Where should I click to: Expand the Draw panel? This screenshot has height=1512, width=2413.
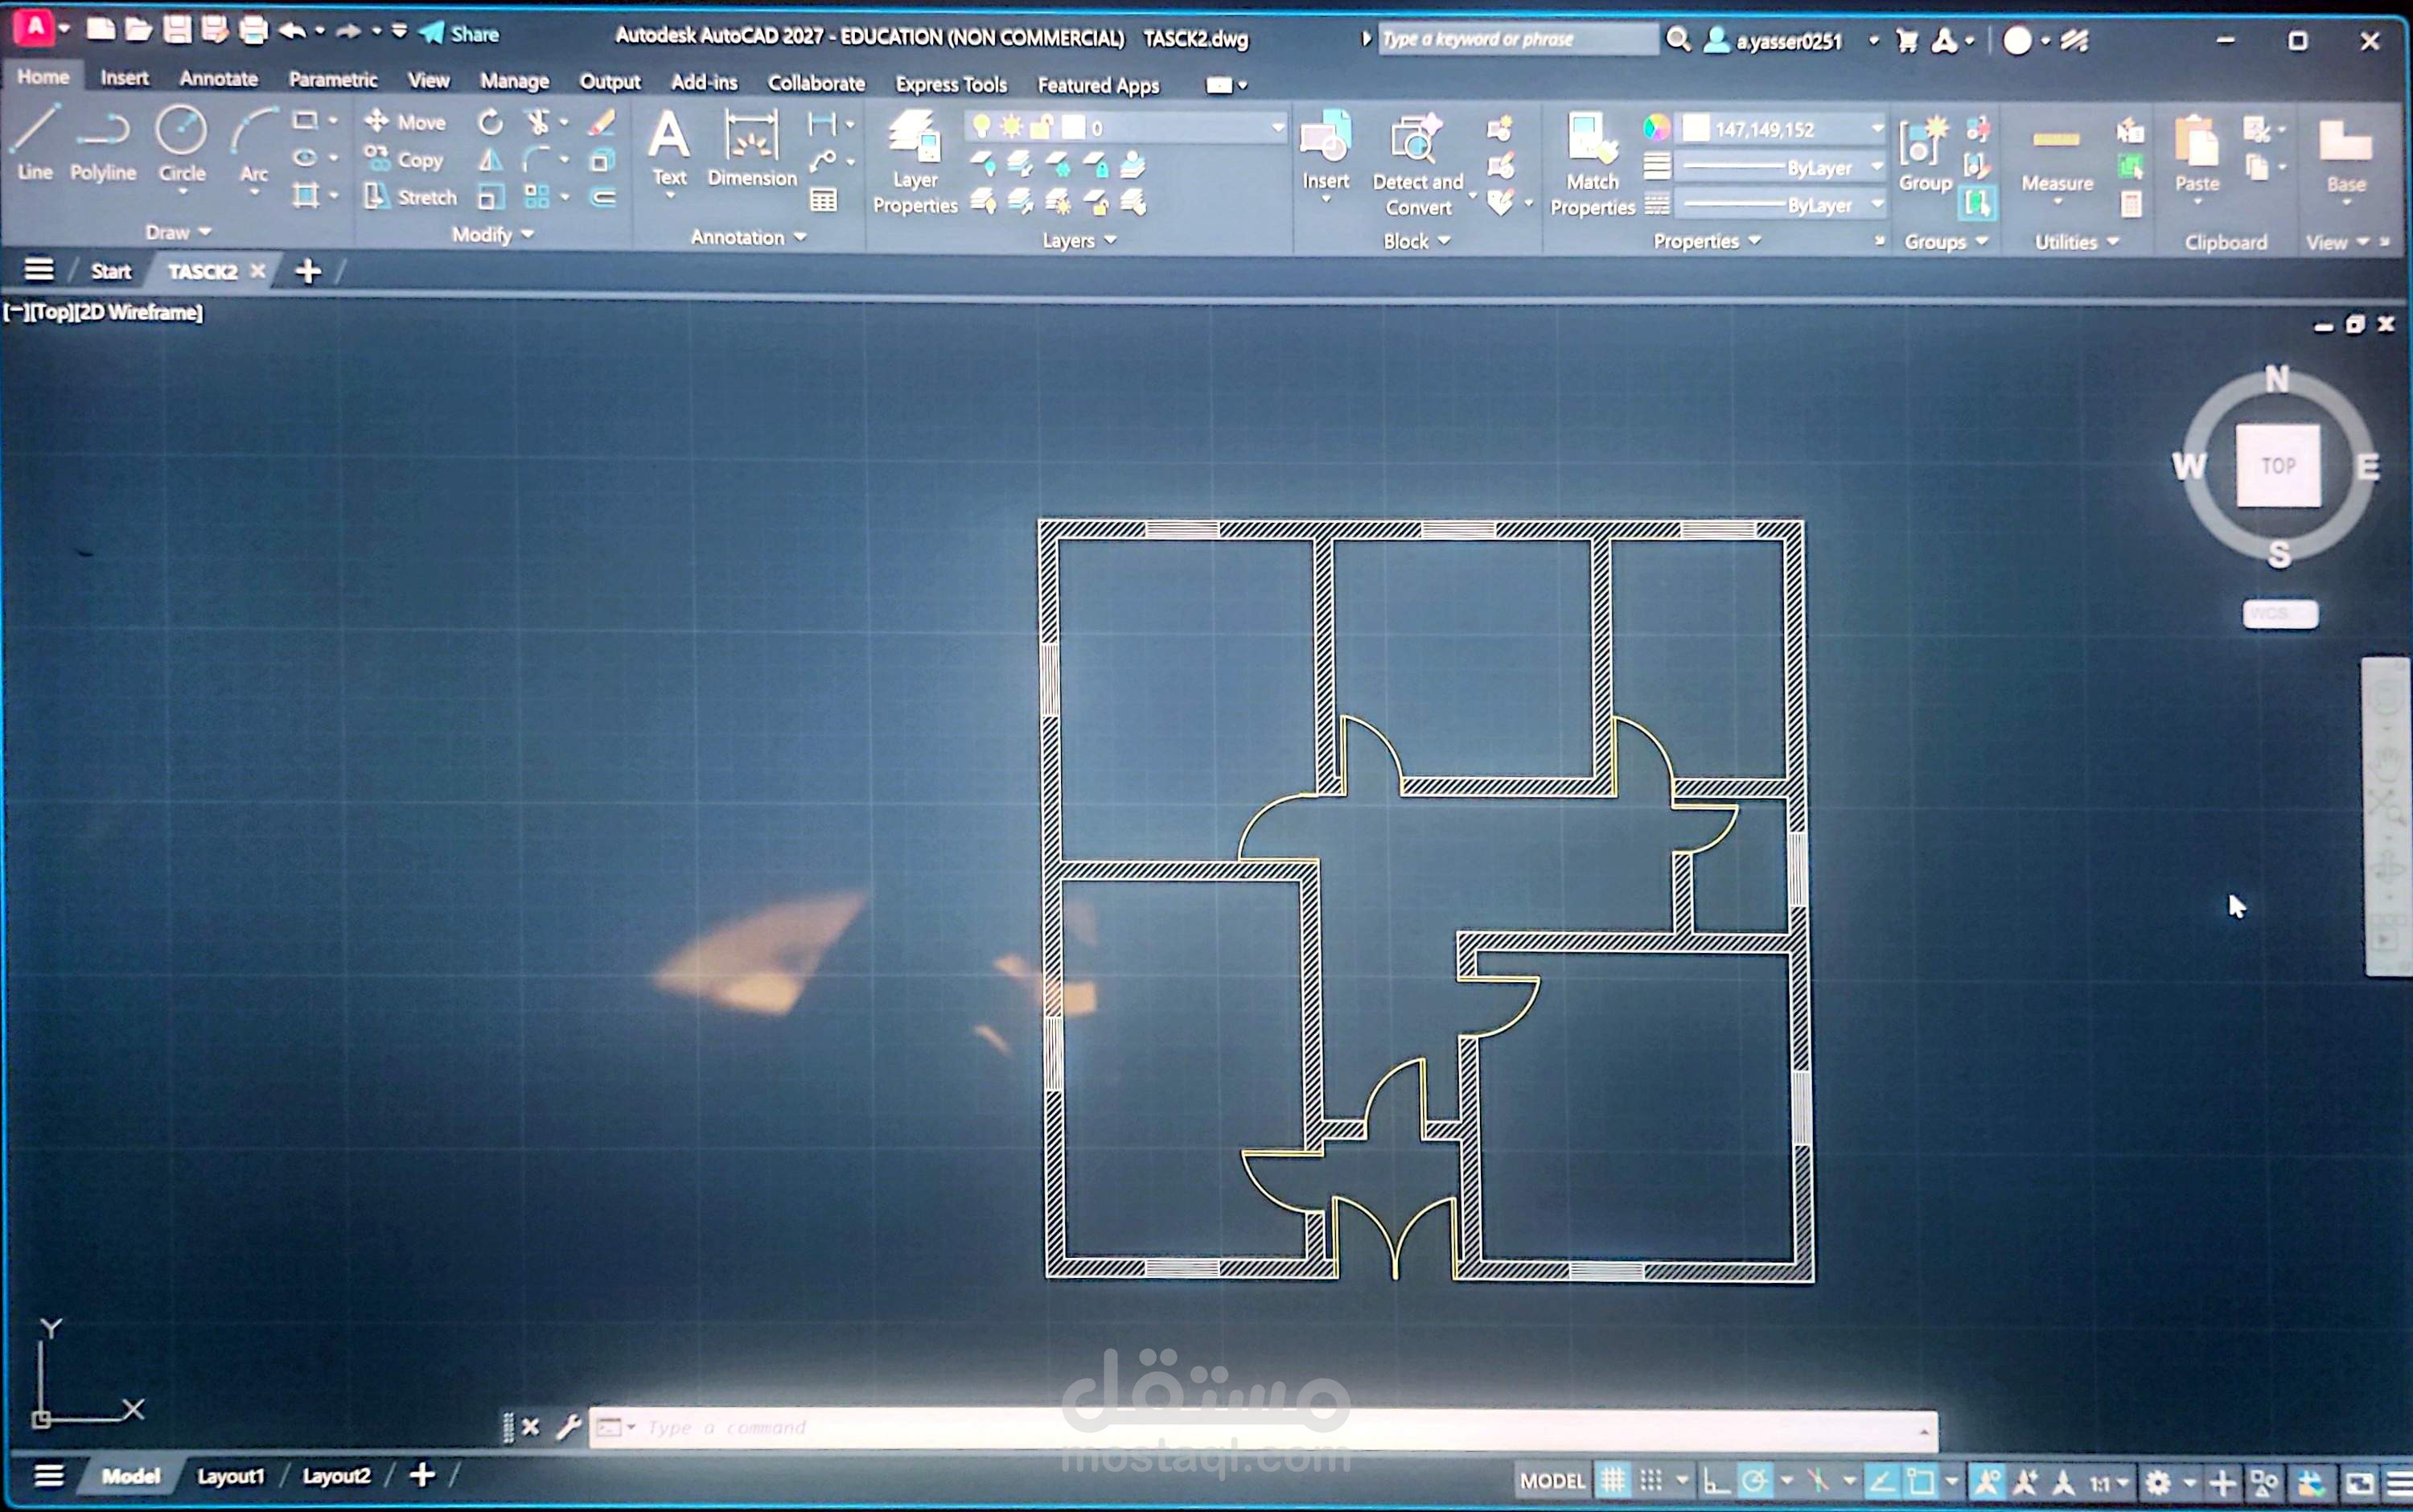point(178,232)
